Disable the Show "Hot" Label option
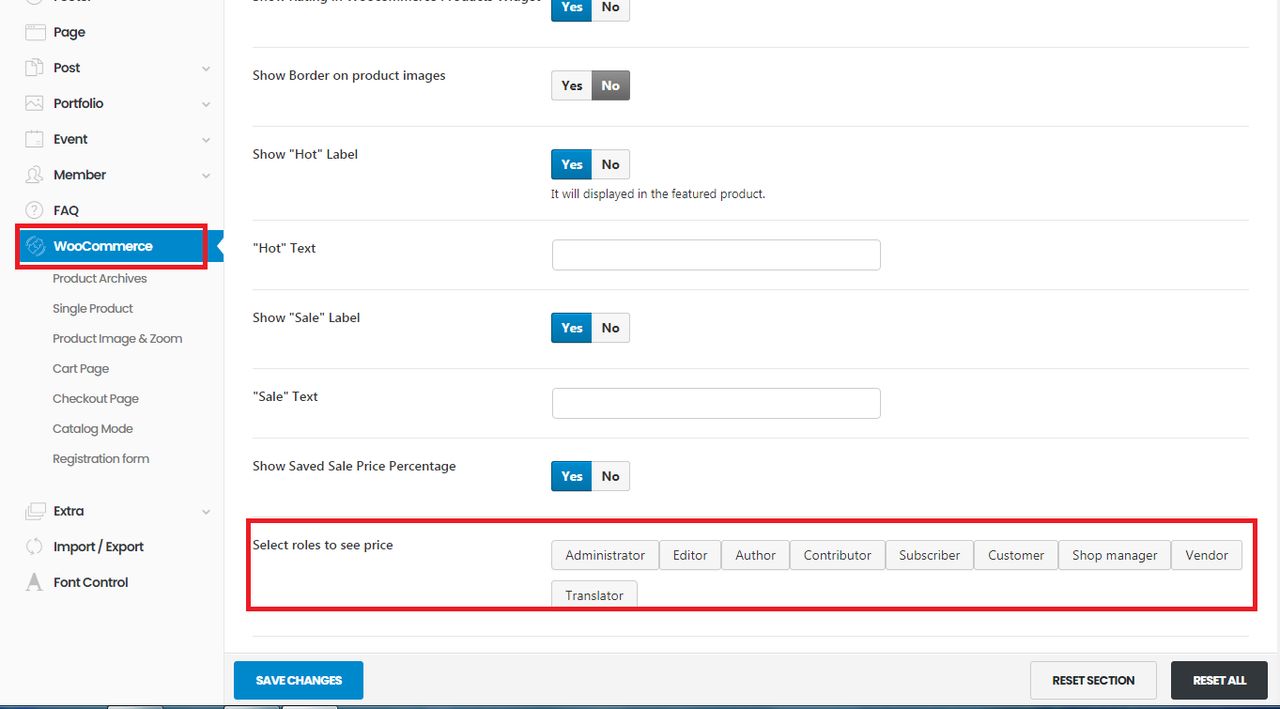This screenshot has height=709, width=1280. (610, 165)
